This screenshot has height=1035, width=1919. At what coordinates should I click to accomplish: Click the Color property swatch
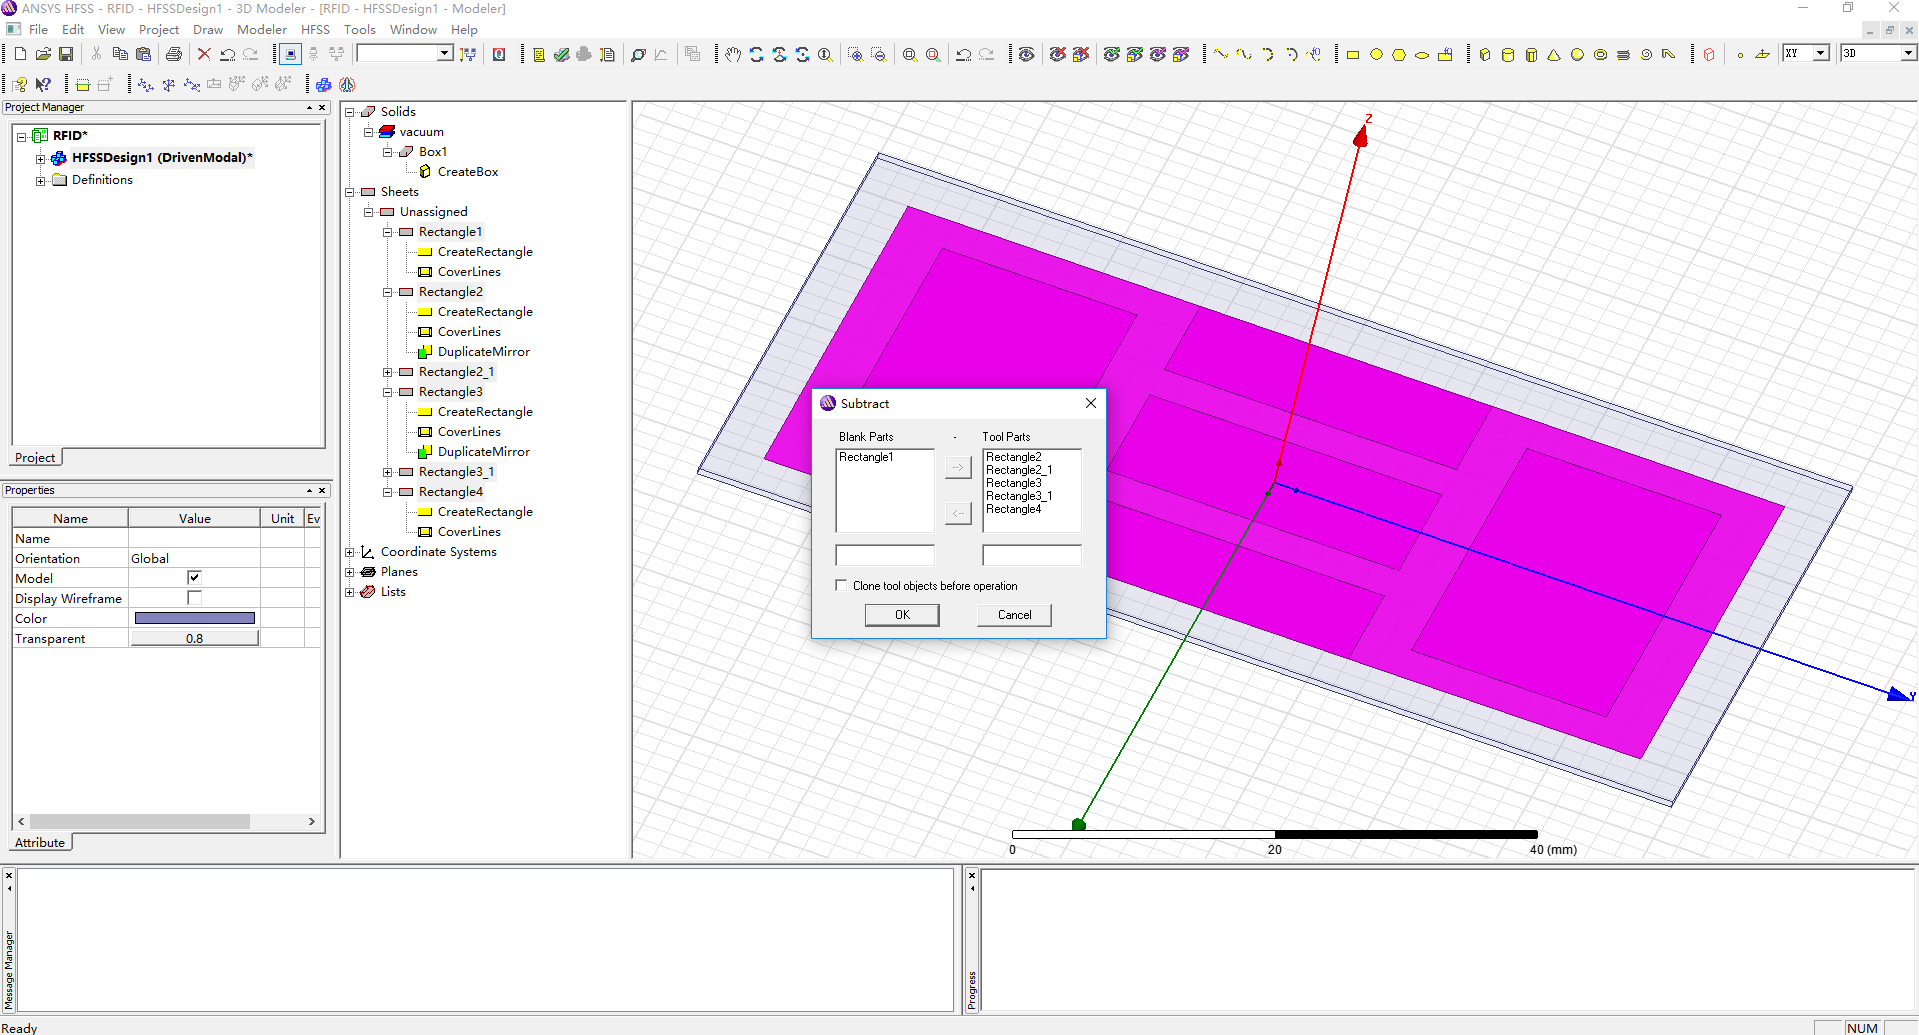[x=194, y=618]
